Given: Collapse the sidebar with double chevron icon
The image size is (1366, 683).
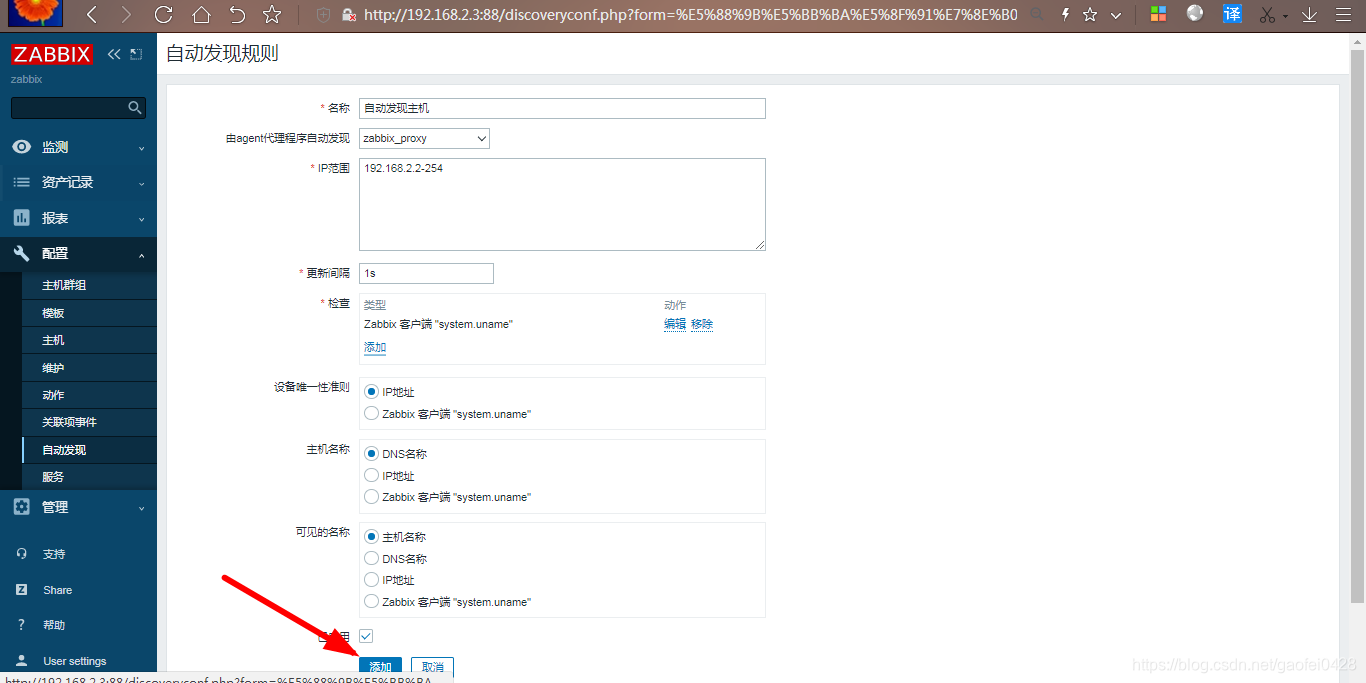Looking at the screenshot, I should coord(114,54).
